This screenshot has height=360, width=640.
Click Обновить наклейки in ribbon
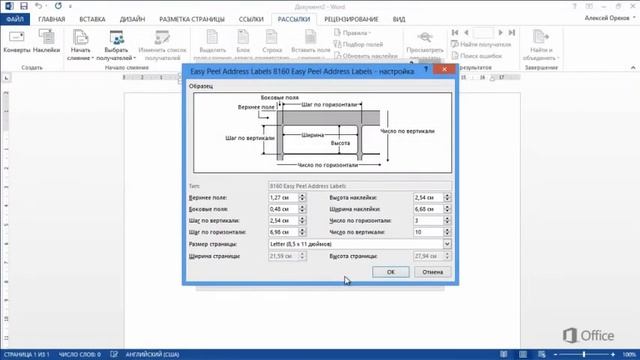(x=366, y=56)
